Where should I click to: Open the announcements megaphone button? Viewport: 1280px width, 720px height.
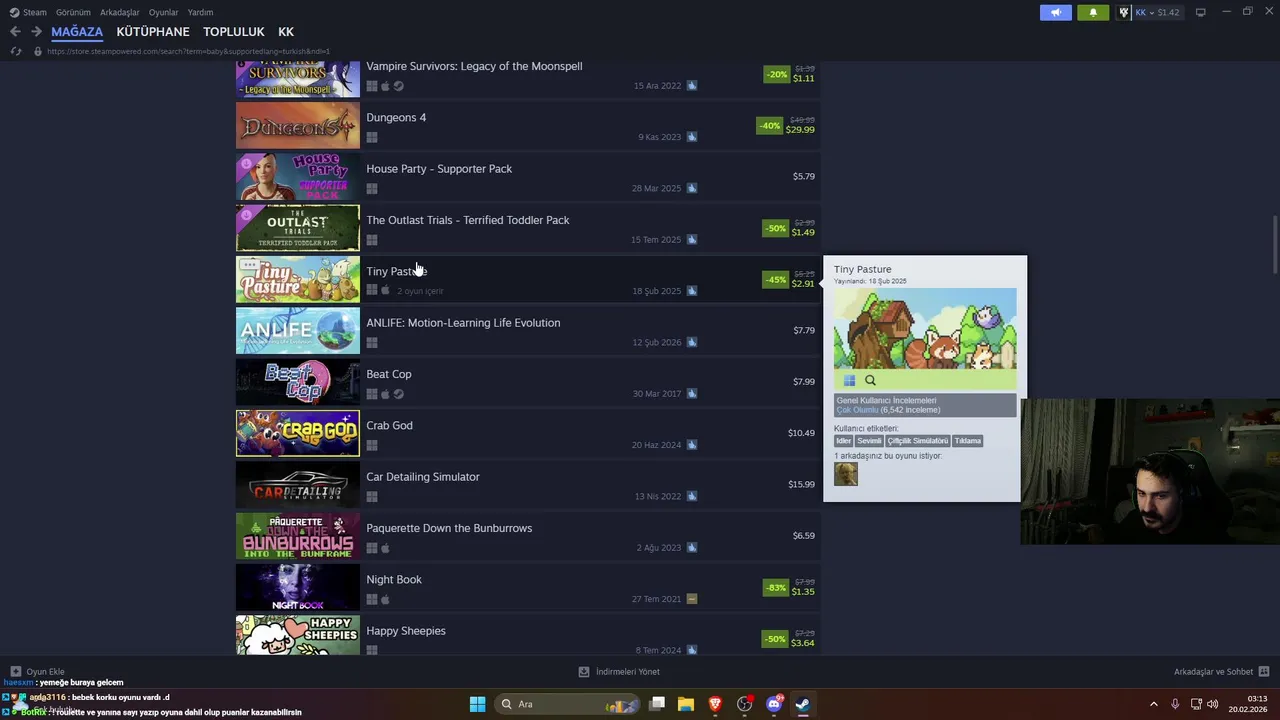click(x=1056, y=12)
